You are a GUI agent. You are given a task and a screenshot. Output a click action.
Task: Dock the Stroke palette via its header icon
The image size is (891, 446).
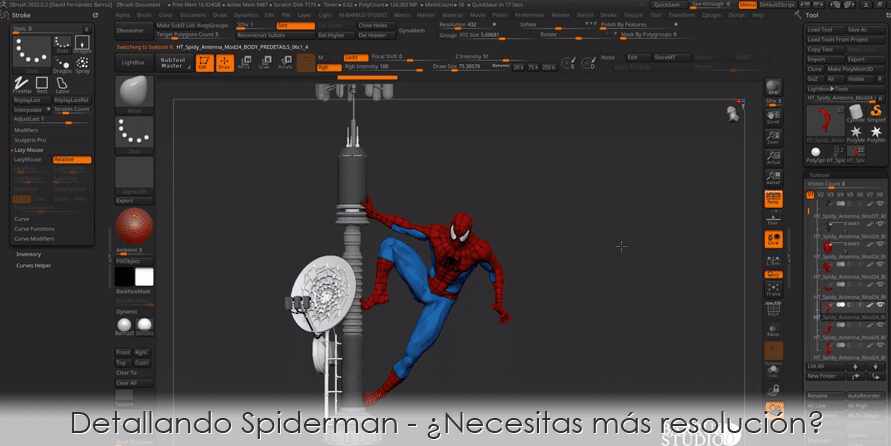(95, 15)
